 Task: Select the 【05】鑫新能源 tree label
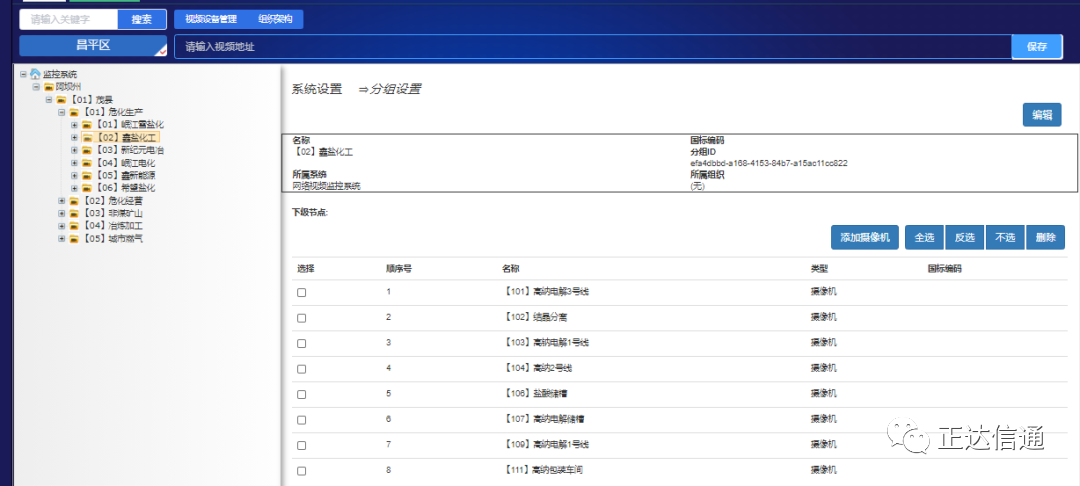pos(125,176)
